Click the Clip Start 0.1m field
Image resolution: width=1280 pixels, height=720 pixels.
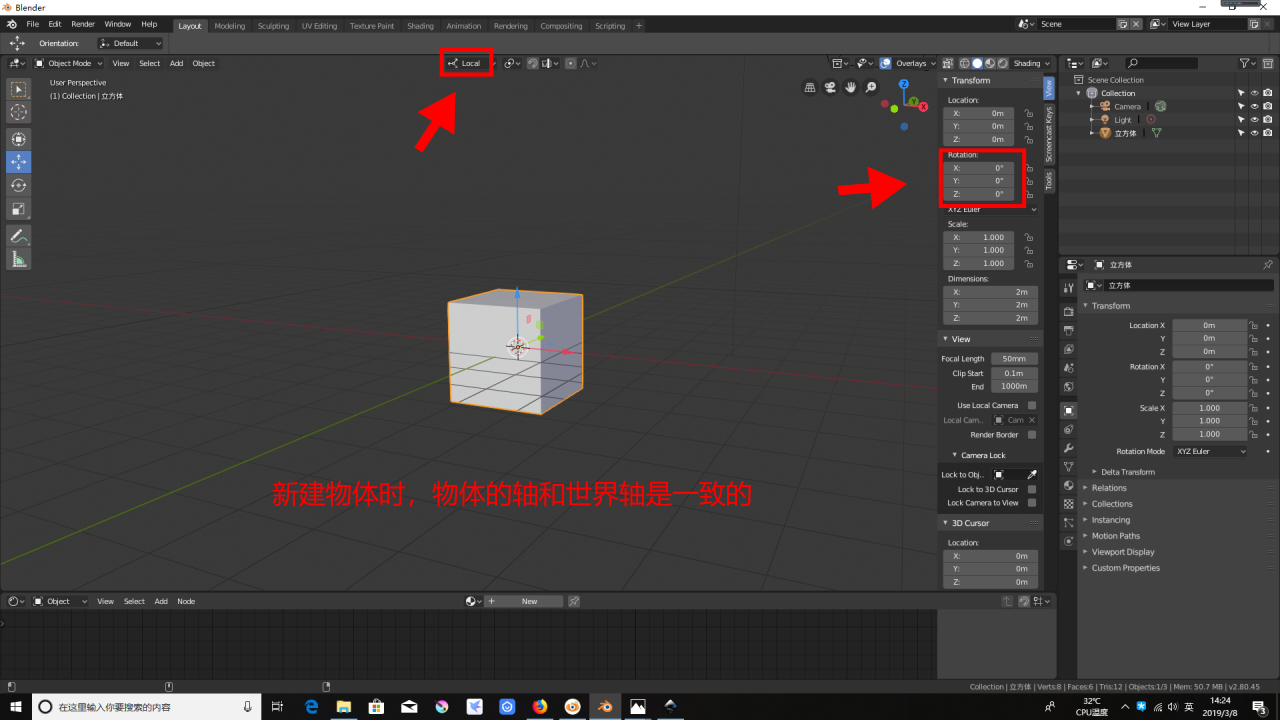click(1014, 373)
